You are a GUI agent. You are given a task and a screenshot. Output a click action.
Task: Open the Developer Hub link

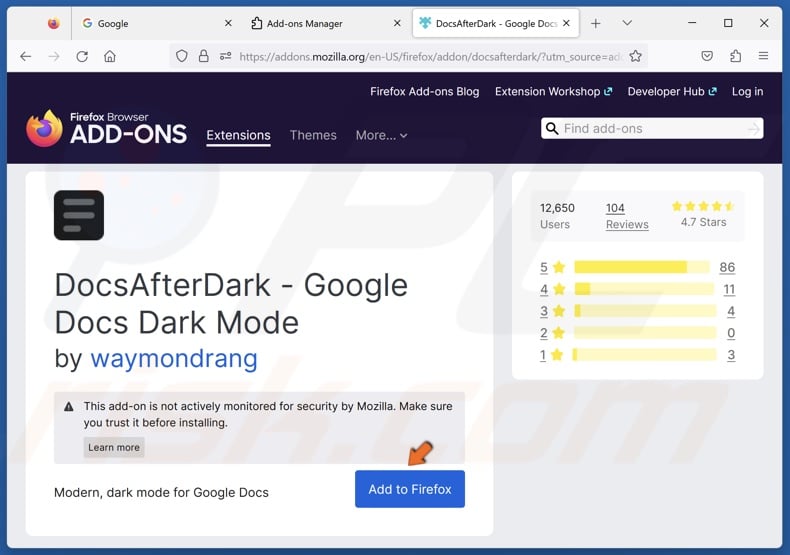click(672, 92)
